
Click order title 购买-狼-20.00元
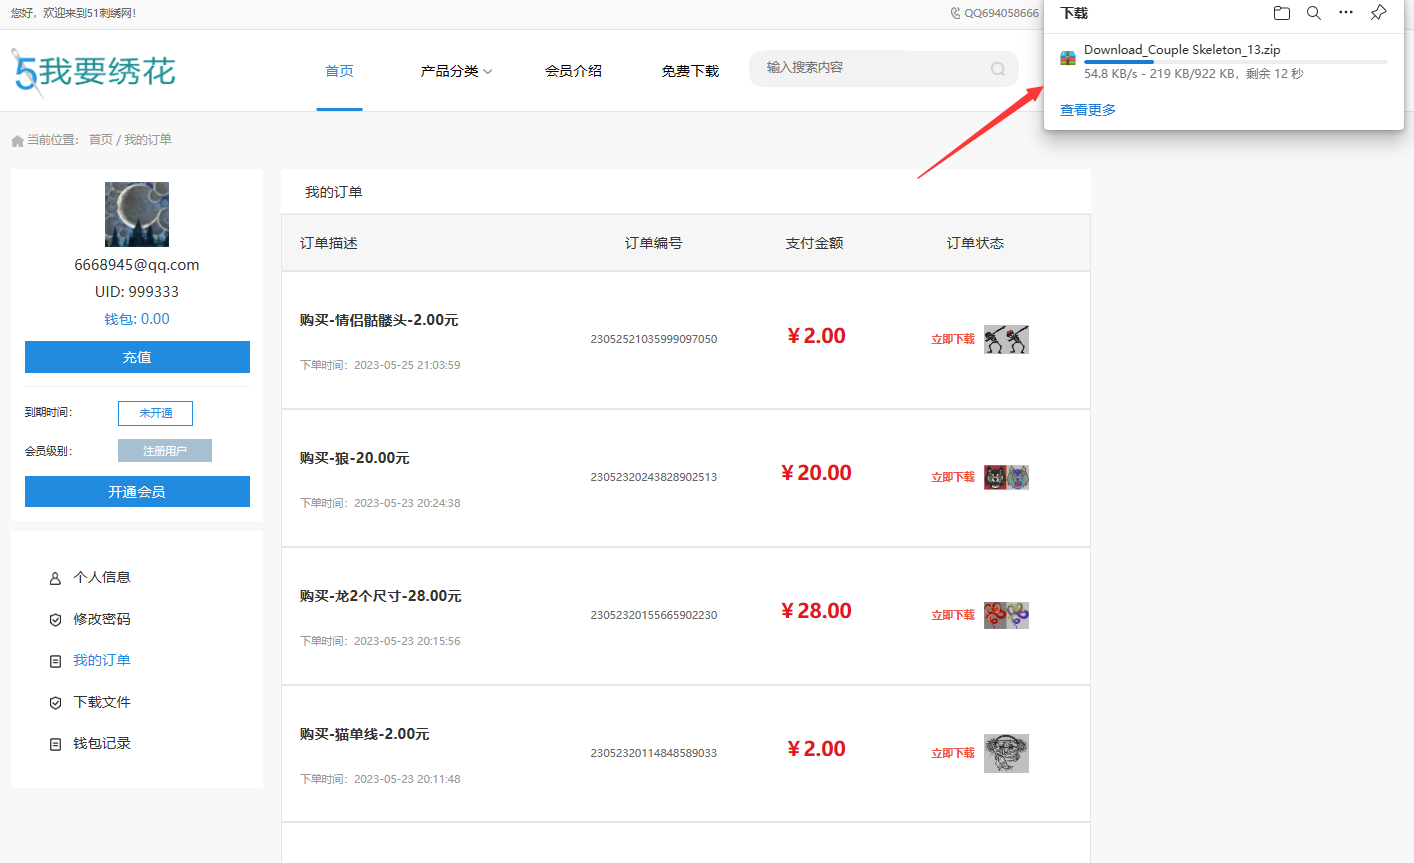(x=355, y=458)
